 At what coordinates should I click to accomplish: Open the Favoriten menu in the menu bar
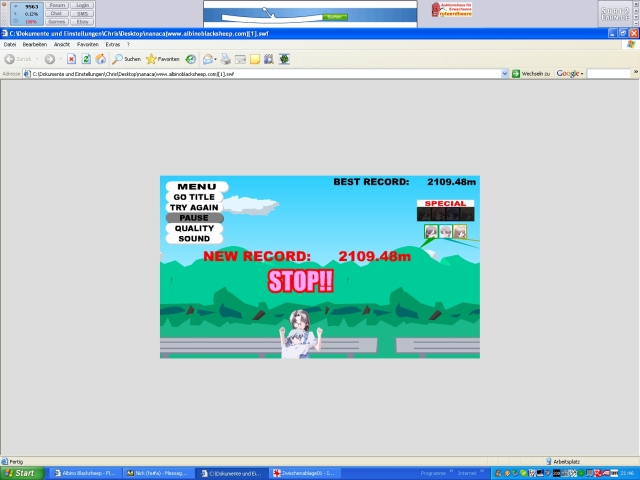[x=88, y=44]
